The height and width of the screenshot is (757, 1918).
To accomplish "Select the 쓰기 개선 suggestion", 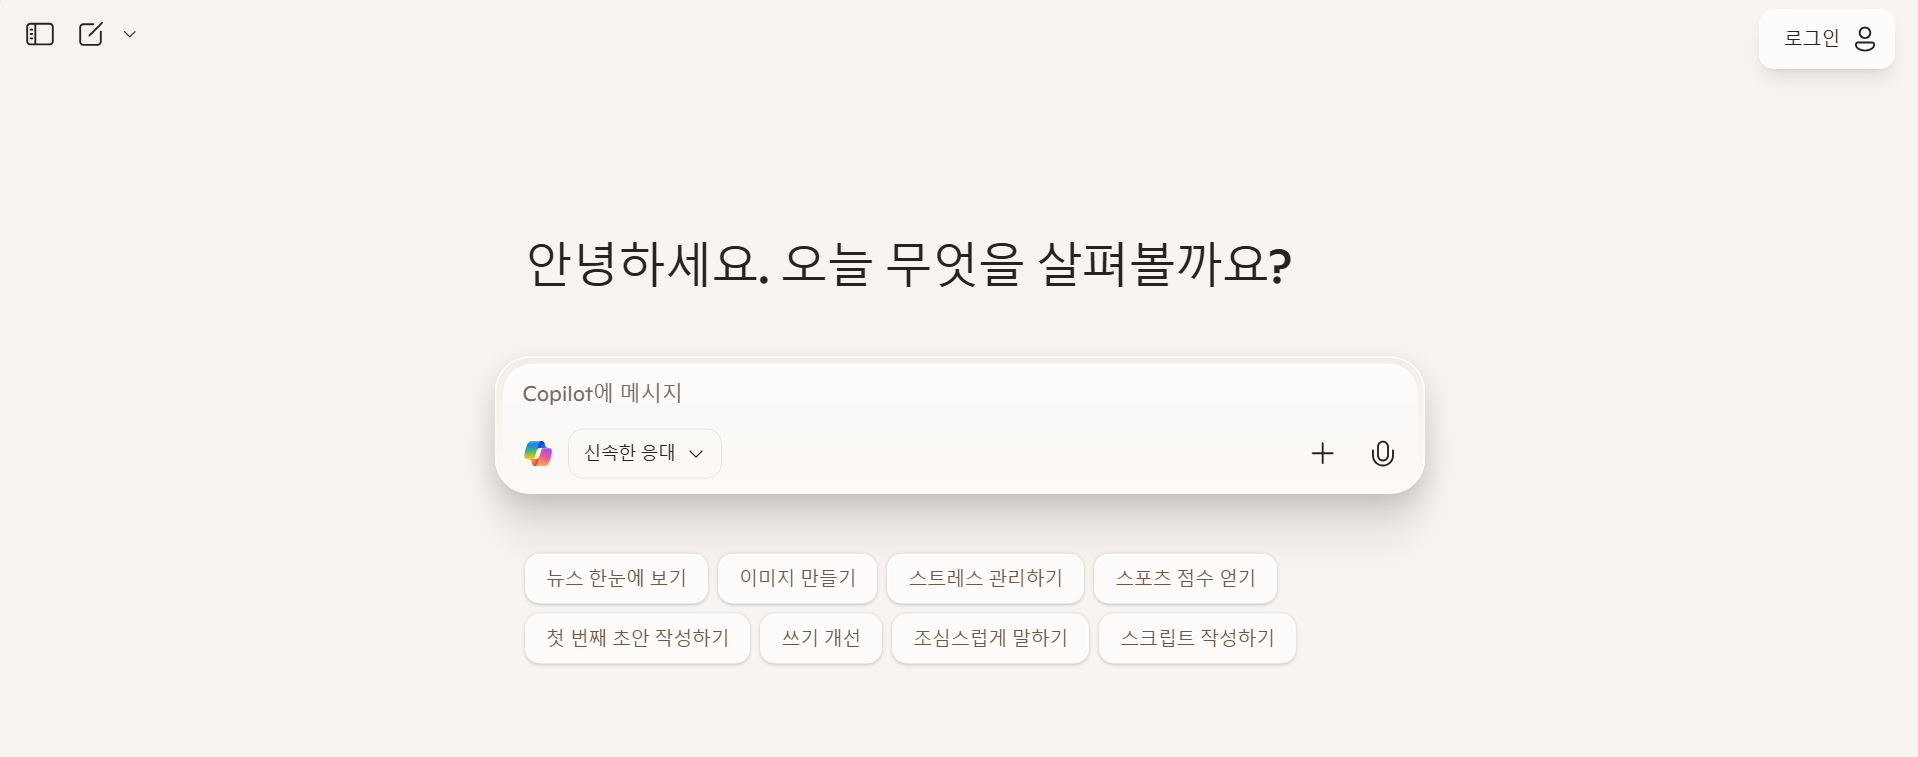I will [820, 638].
